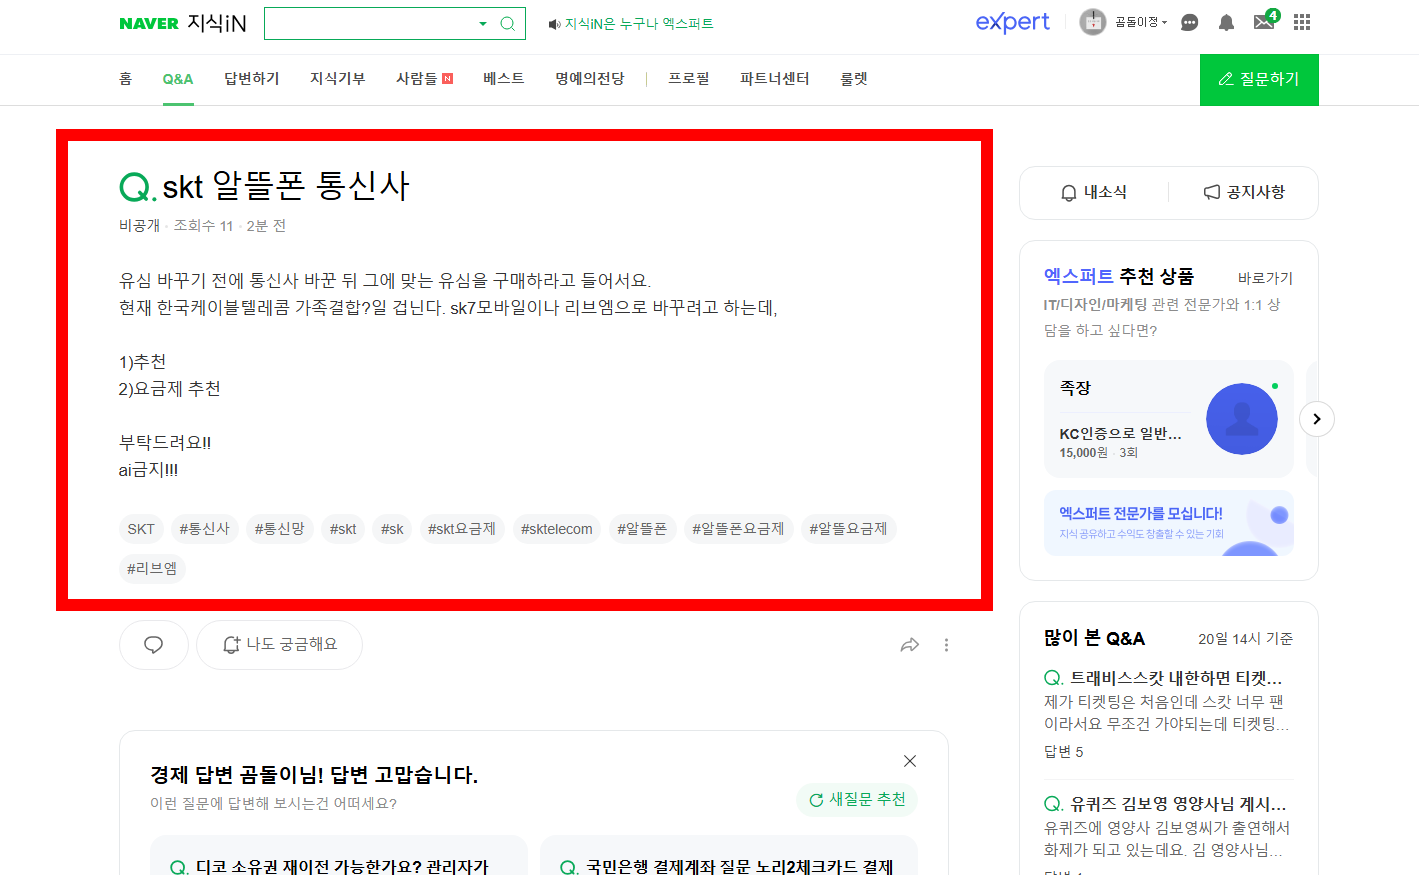Viewport: 1419px width, 875px height.
Task: Click the SKT category tag
Action: pyautogui.click(x=141, y=529)
